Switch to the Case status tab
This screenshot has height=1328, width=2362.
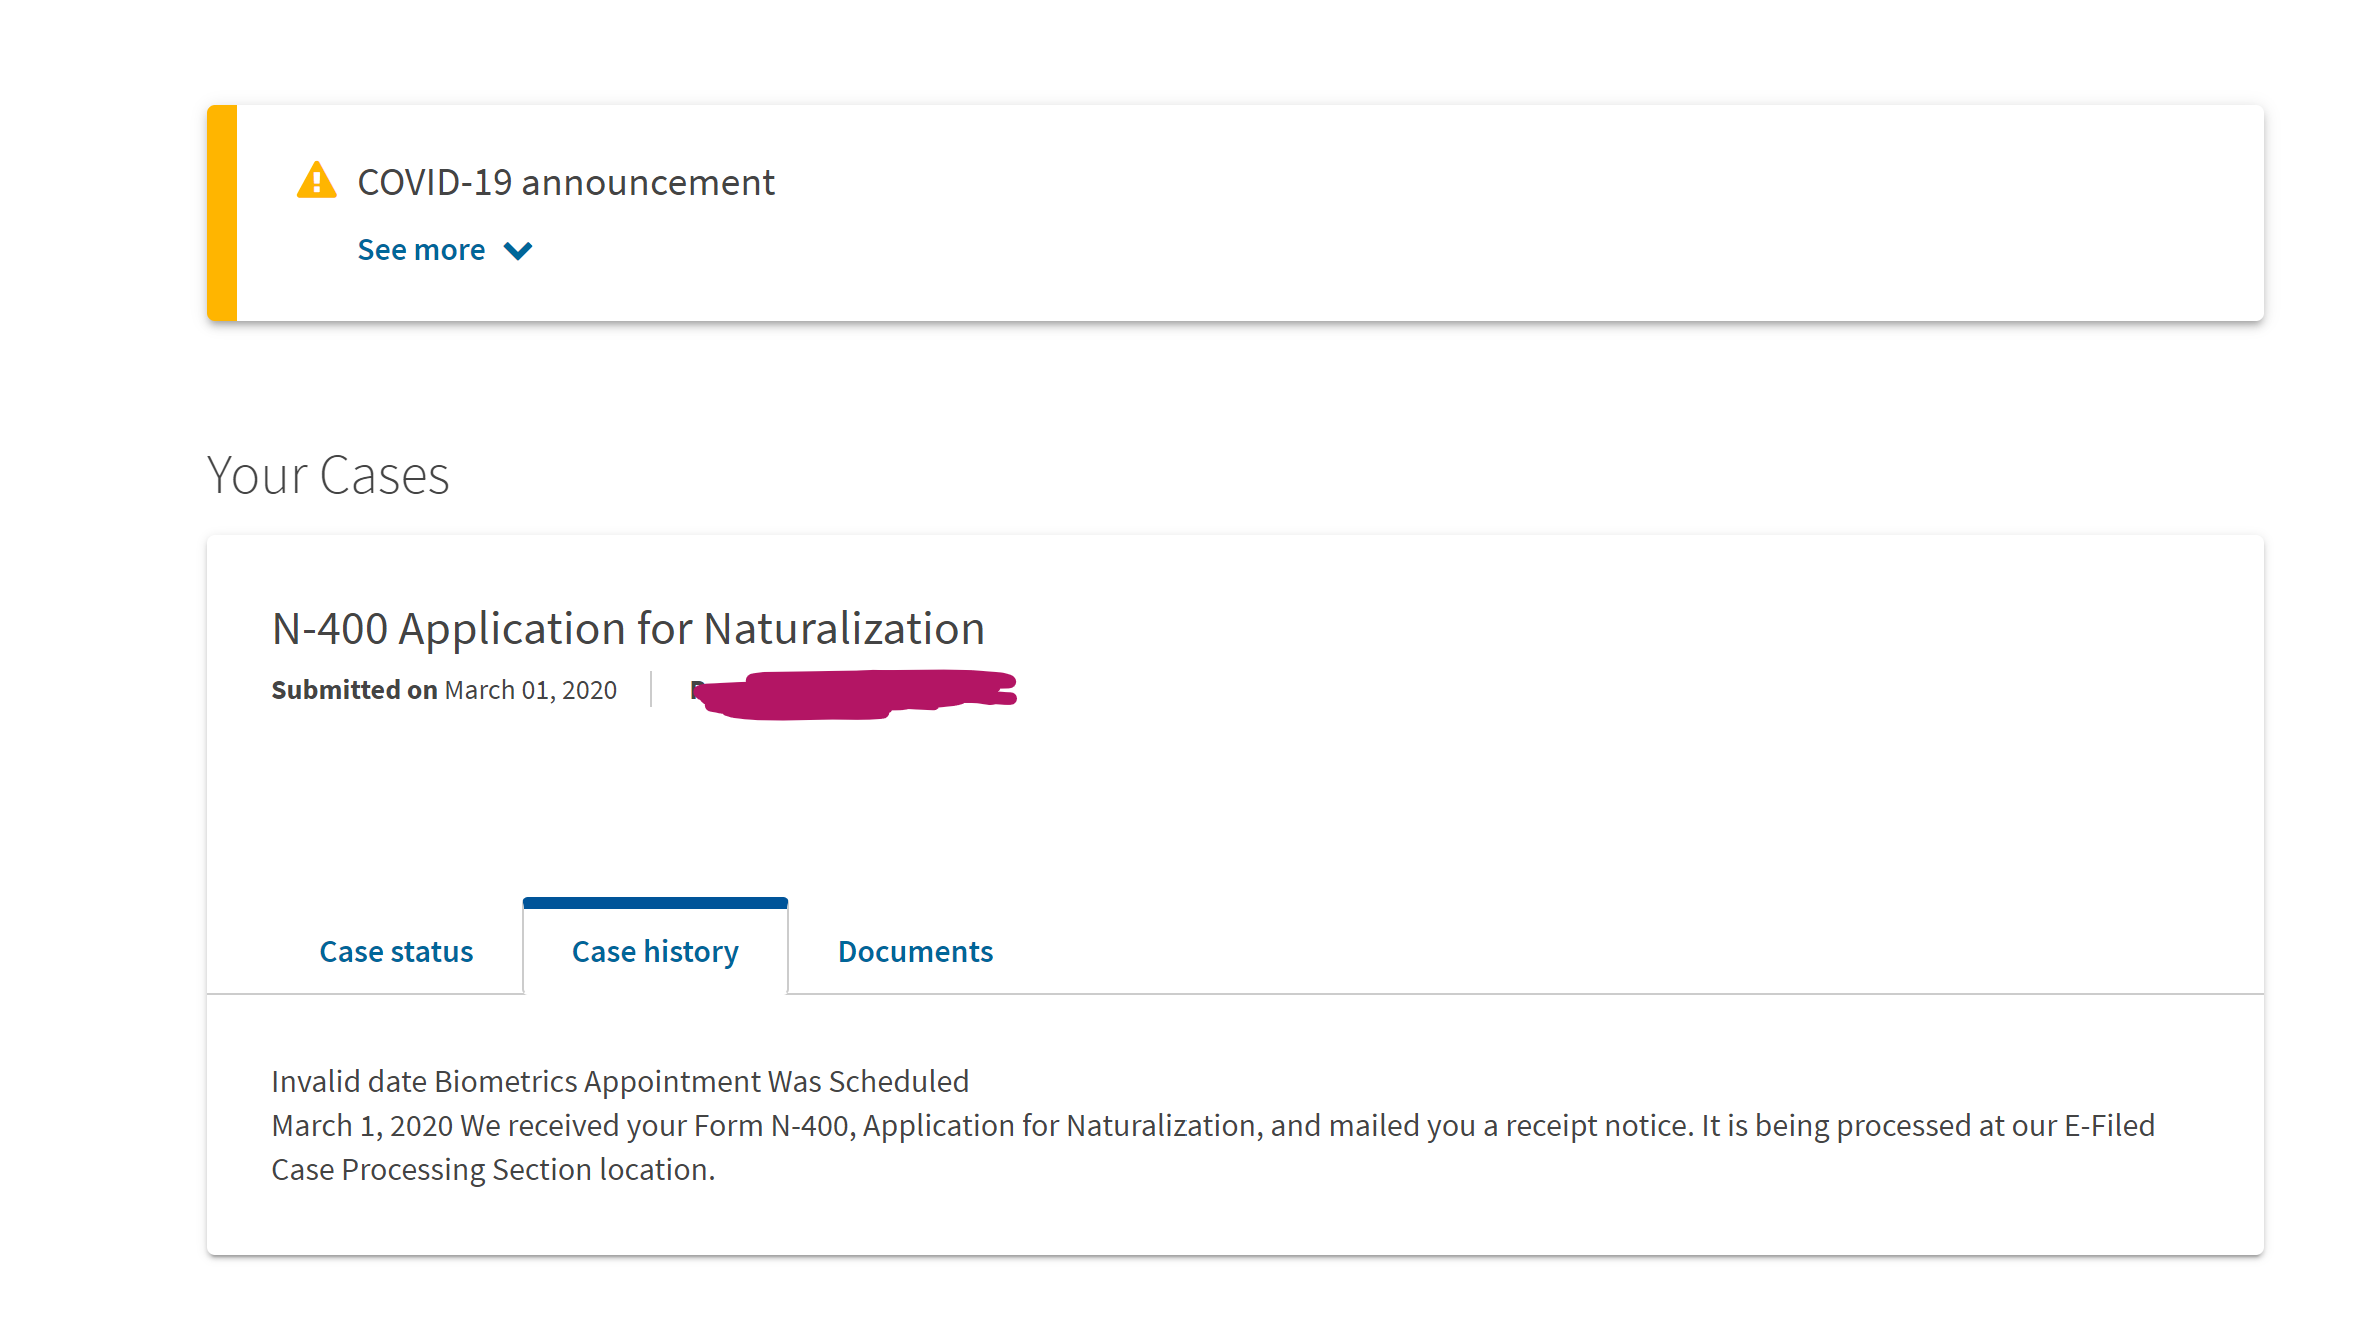coord(396,951)
